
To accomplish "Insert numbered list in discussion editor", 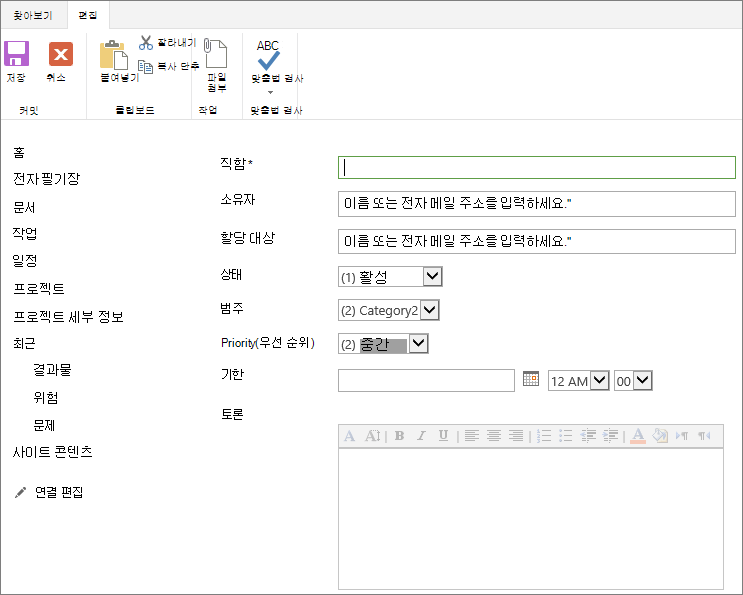I will [544, 436].
